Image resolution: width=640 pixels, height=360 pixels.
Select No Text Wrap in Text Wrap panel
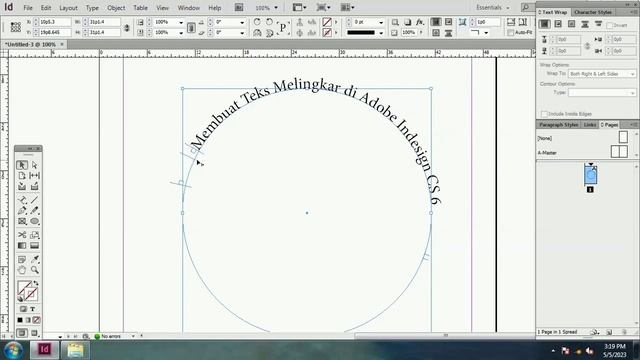click(544, 24)
